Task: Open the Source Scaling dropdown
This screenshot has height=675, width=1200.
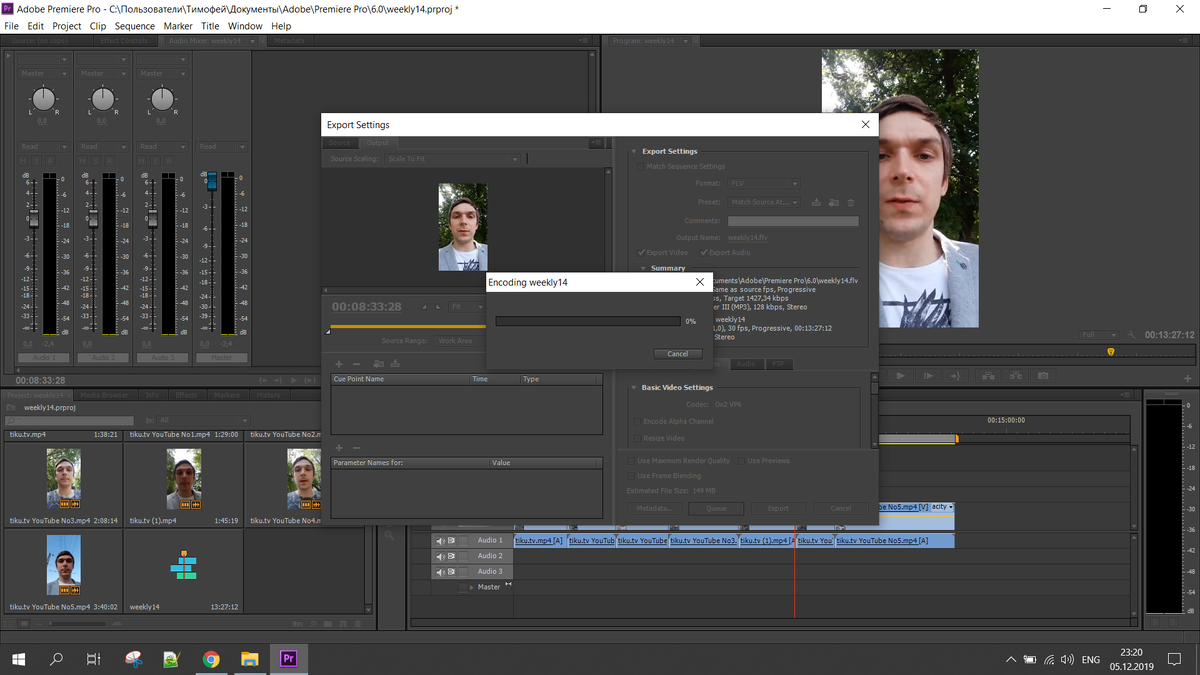Action: tap(454, 159)
